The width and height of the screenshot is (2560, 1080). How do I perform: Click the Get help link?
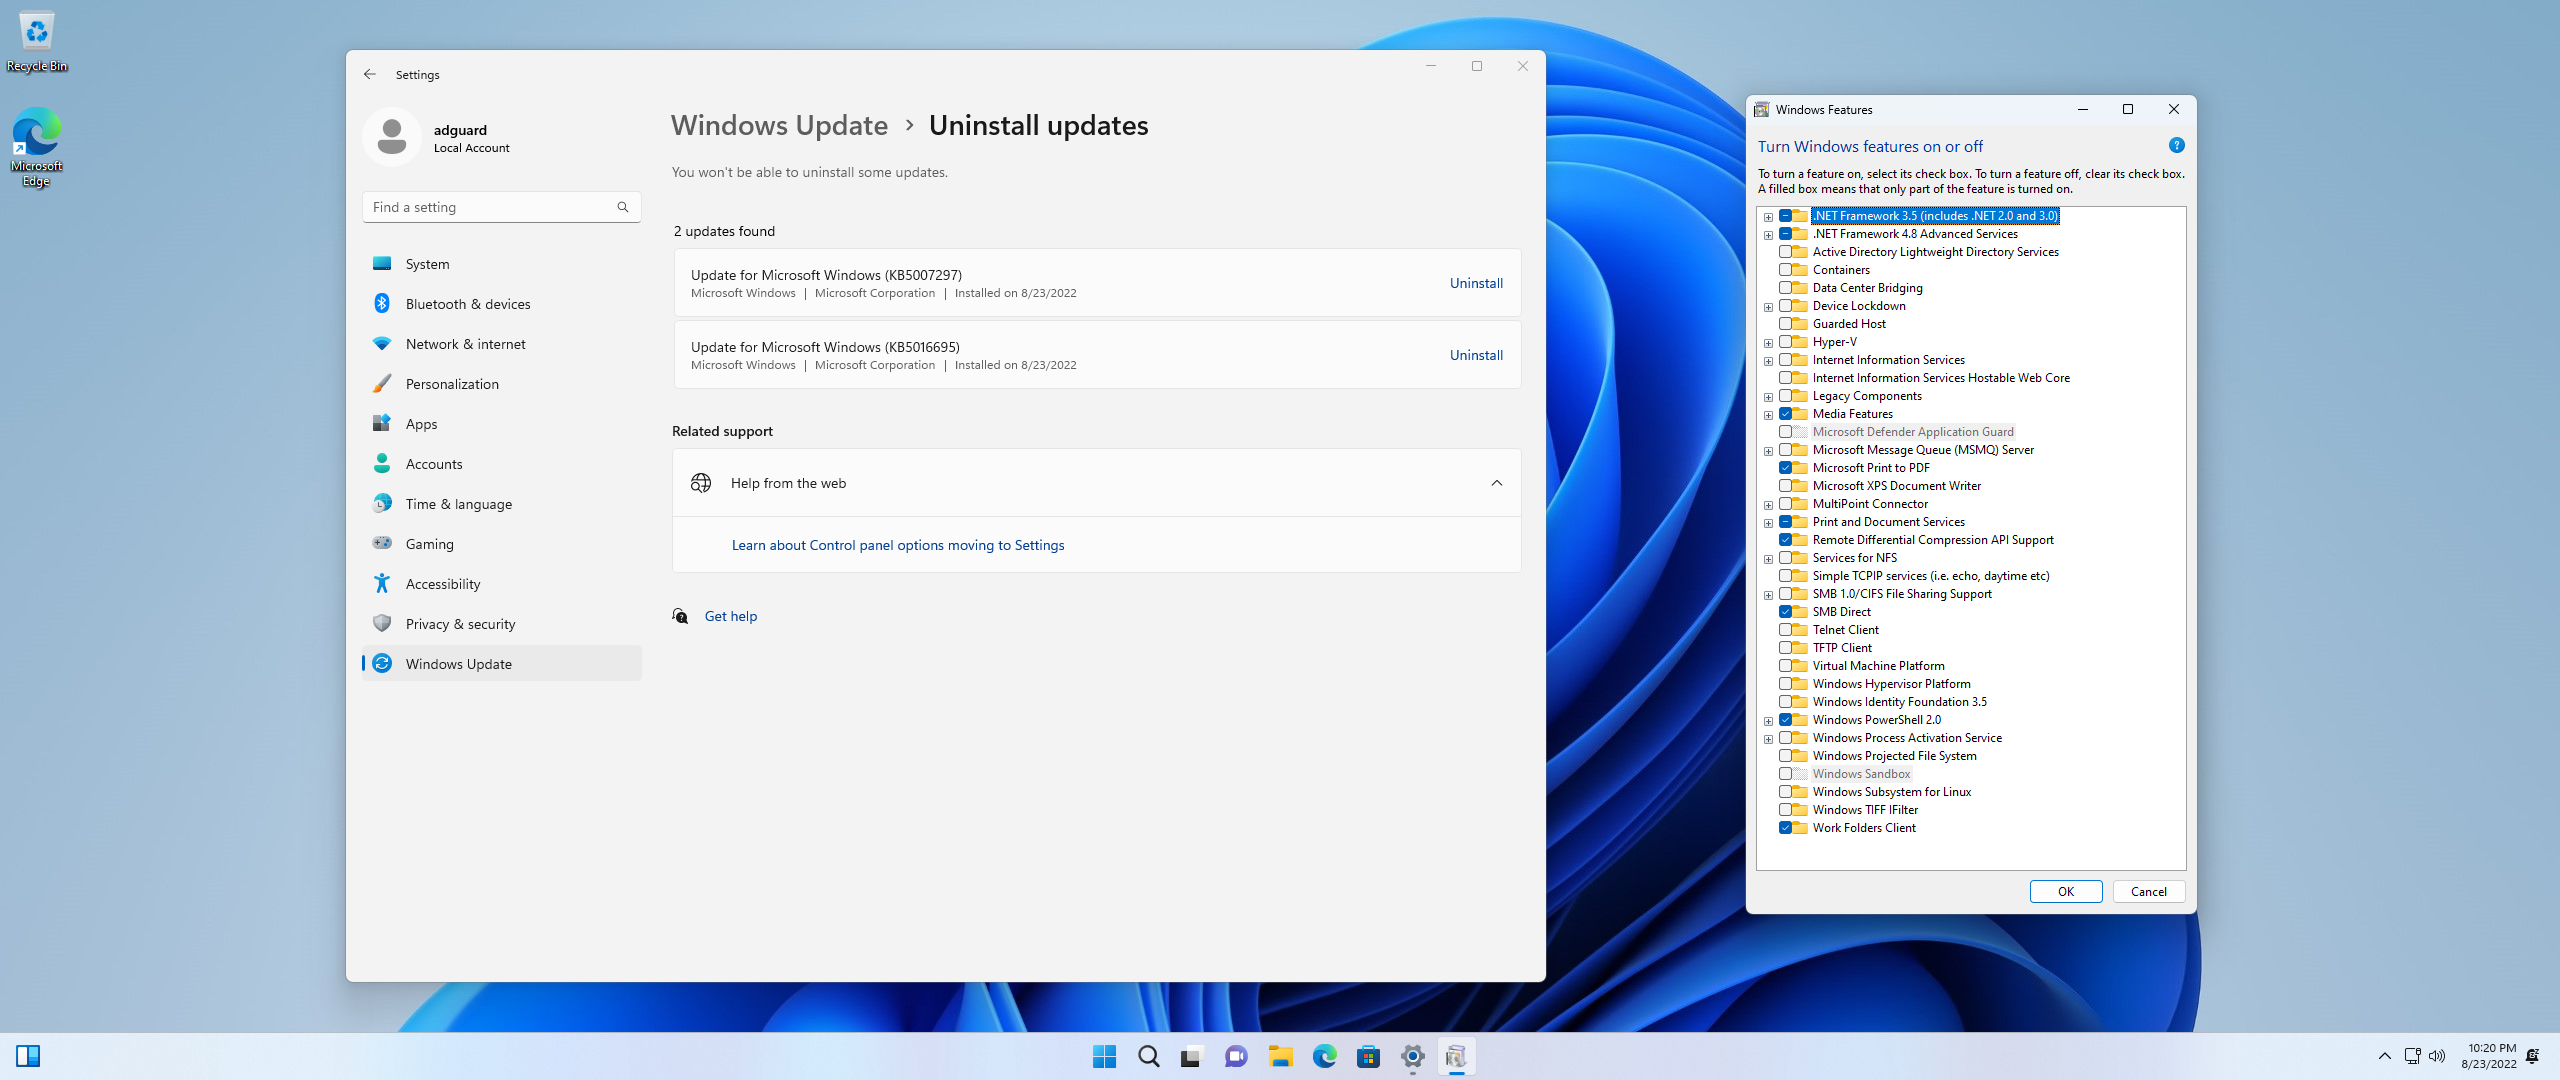pyautogui.click(x=730, y=616)
